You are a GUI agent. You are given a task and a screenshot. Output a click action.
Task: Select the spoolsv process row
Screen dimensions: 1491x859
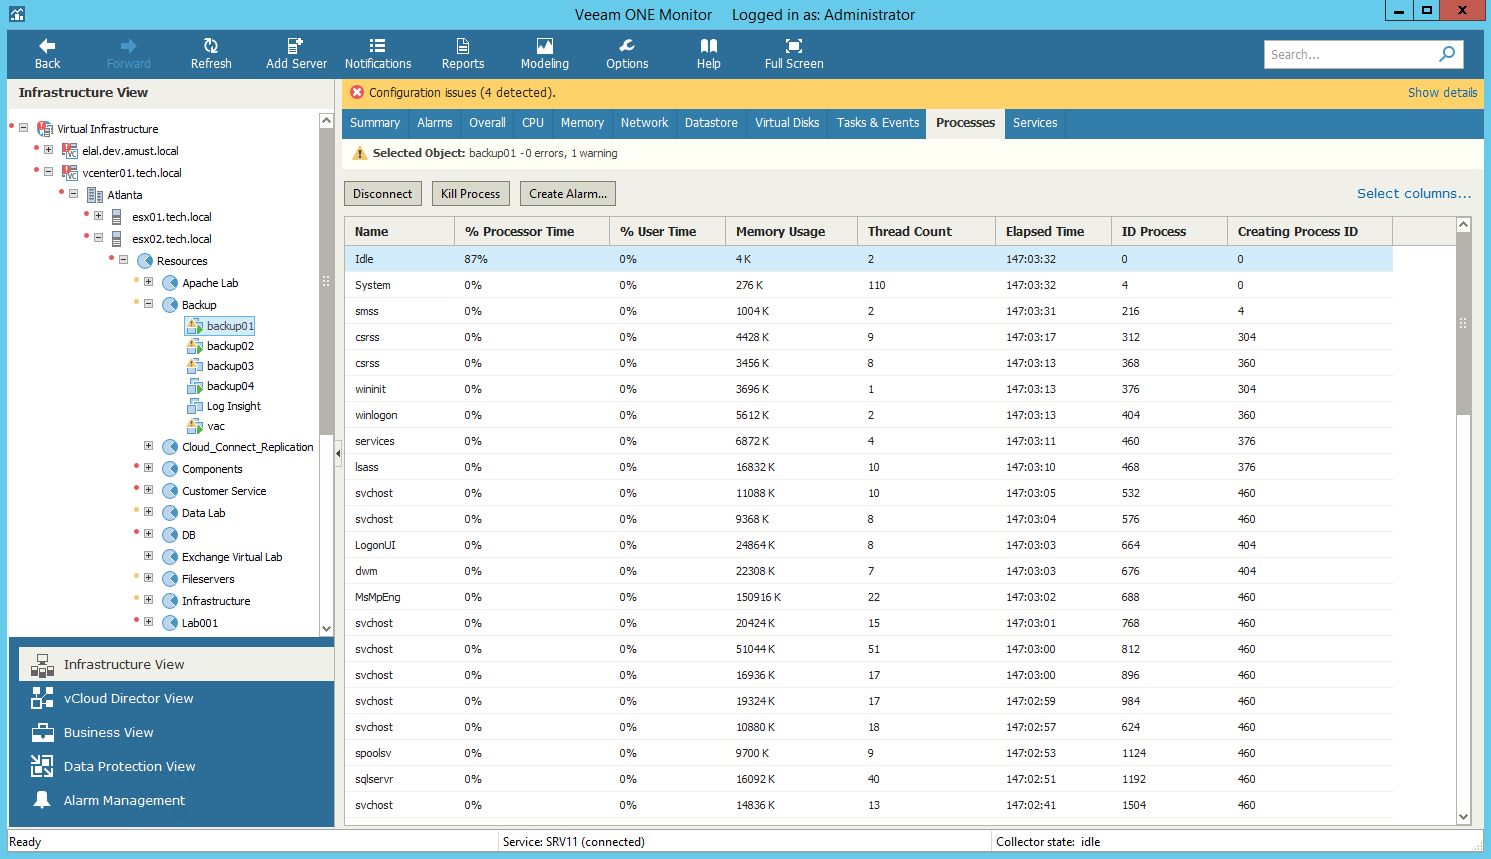[868, 753]
